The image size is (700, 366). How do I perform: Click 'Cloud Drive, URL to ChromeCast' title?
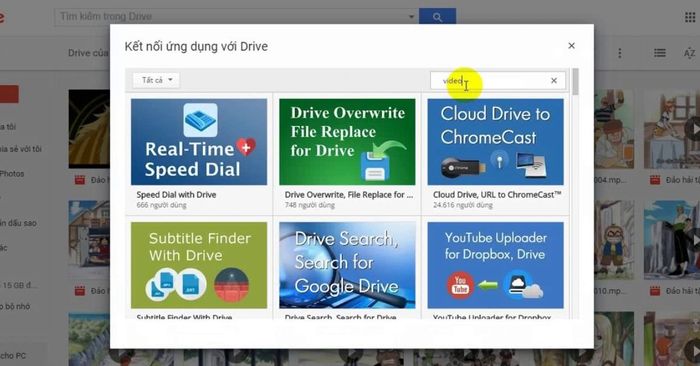pos(497,195)
